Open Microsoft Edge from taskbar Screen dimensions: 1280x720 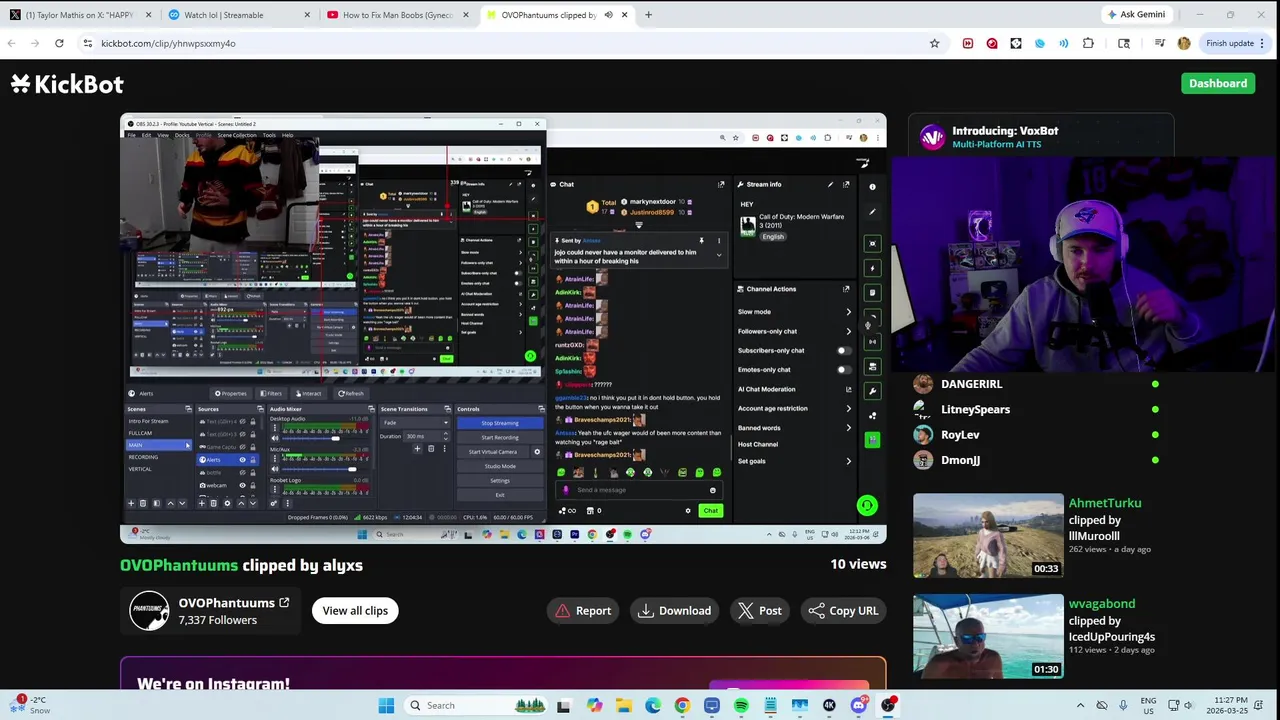point(653,706)
